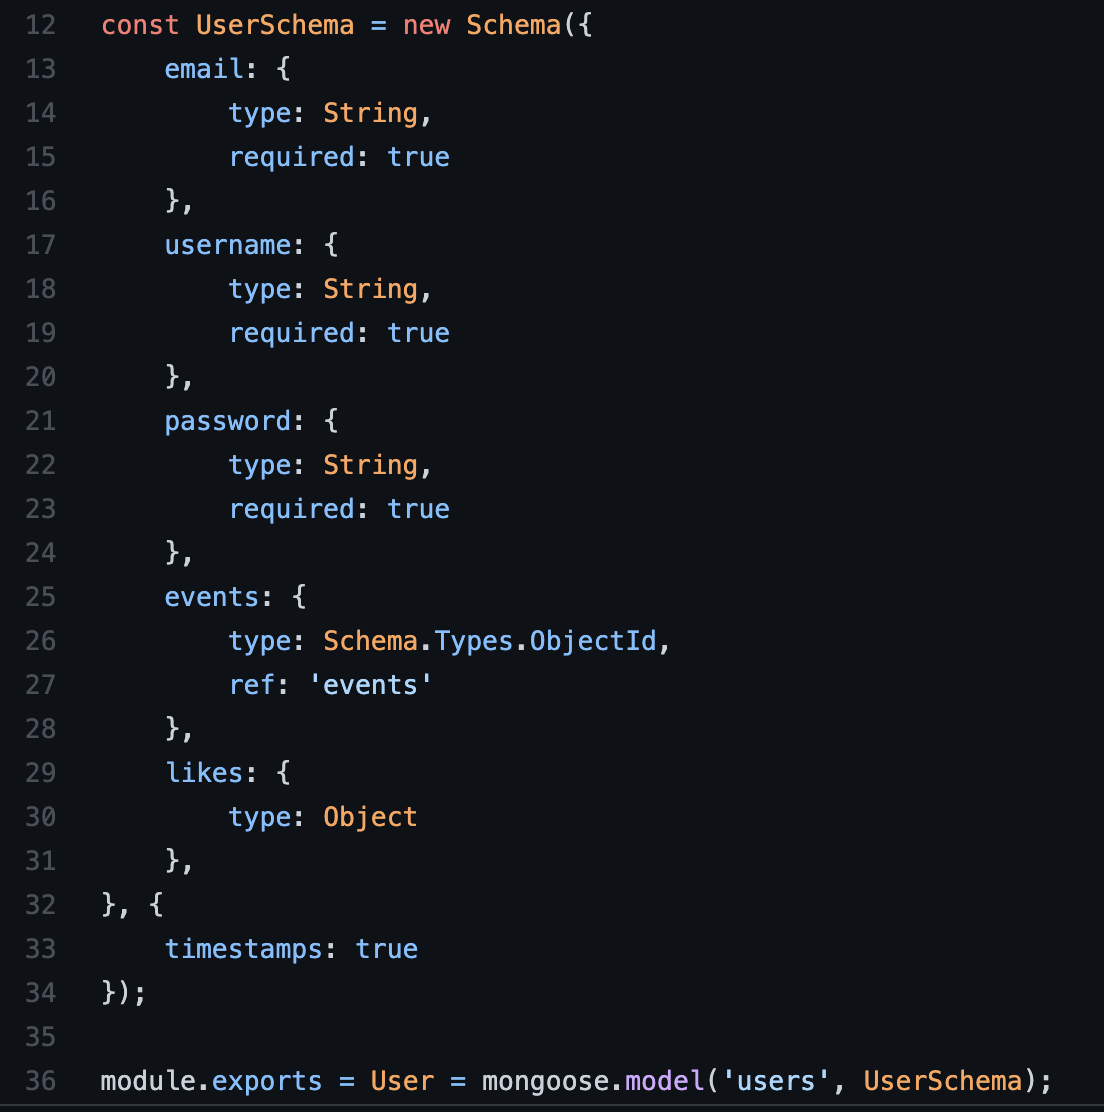The height and width of the screenshot is (1112, 1104).
Task: Click the 'new' keyword before Schema
Action: point(426,25)
